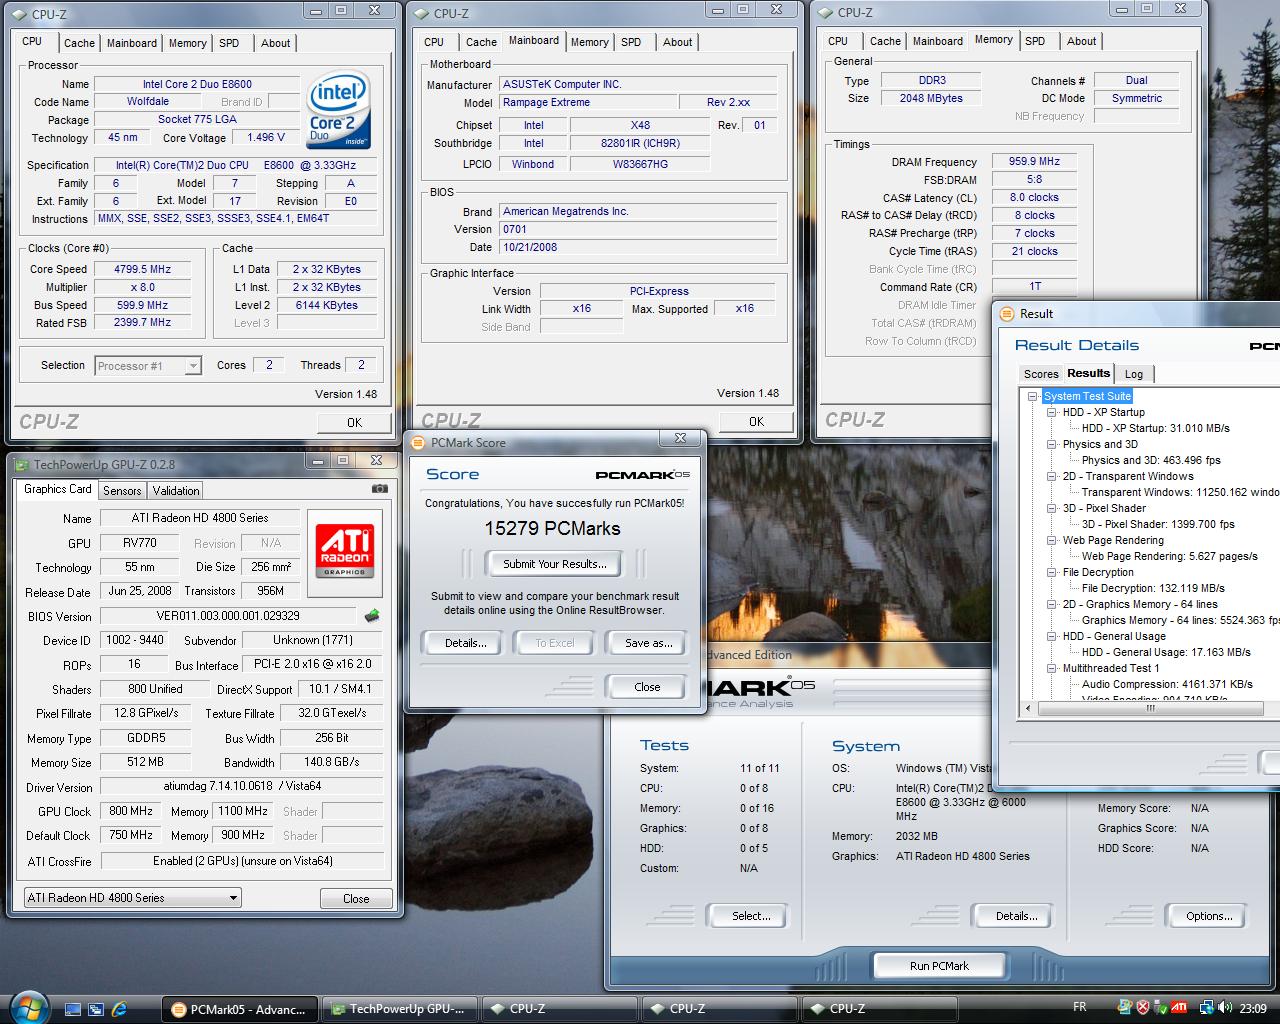
Task: Click the Select... button under Tests
Action: [x=751, y=916]
